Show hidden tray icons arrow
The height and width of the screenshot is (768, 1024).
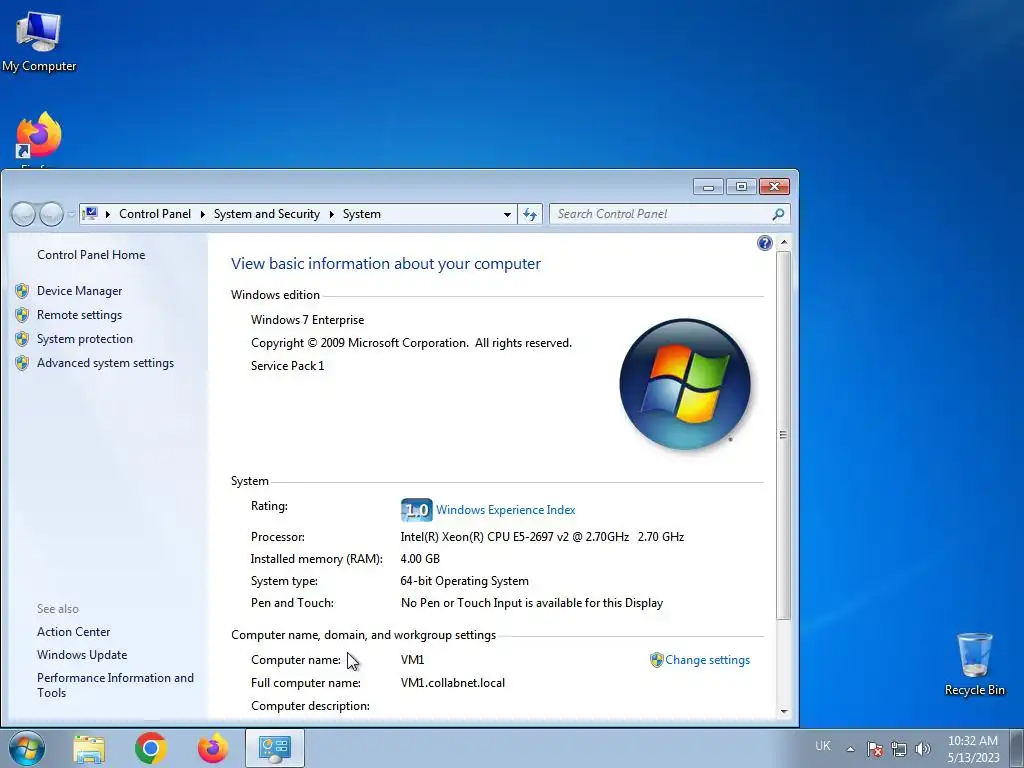pyautogui.click(x=850, y=749)
